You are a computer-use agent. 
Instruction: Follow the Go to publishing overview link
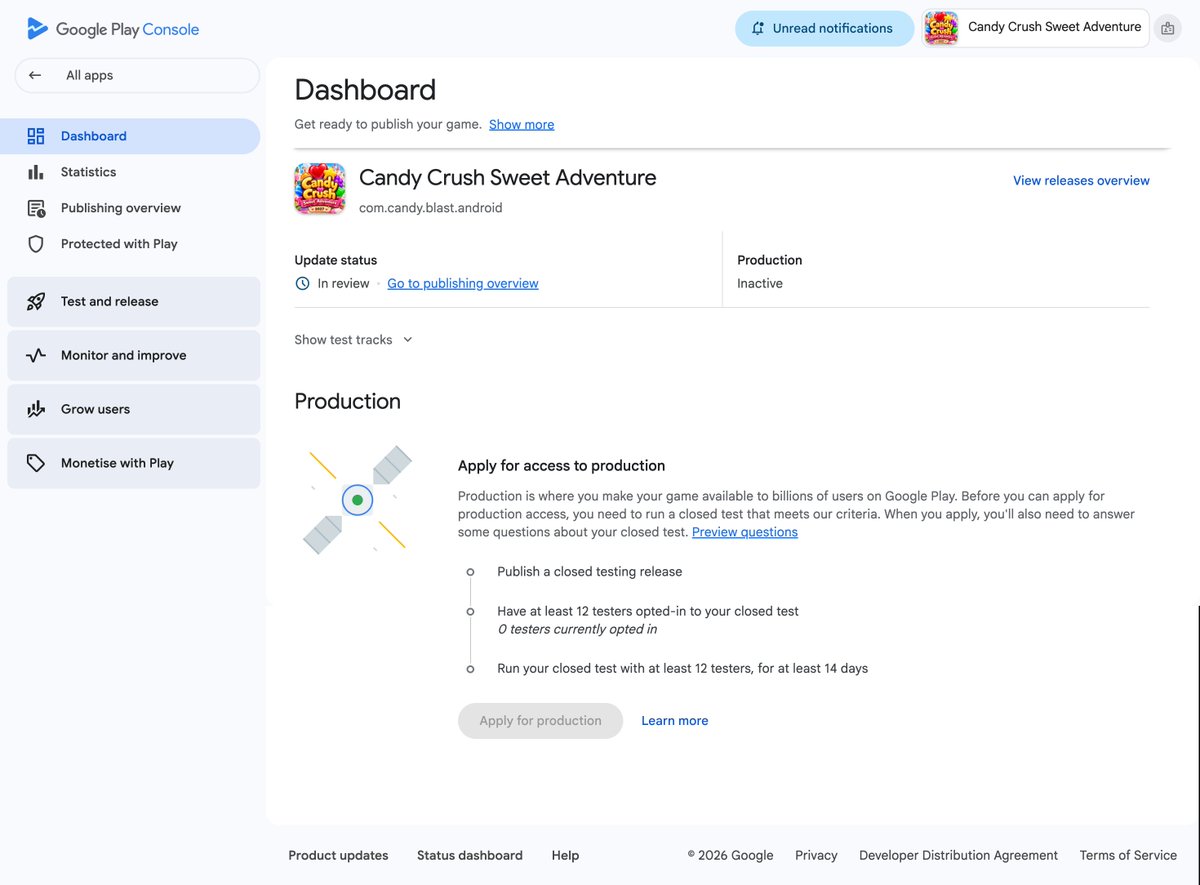pos(463,284)
